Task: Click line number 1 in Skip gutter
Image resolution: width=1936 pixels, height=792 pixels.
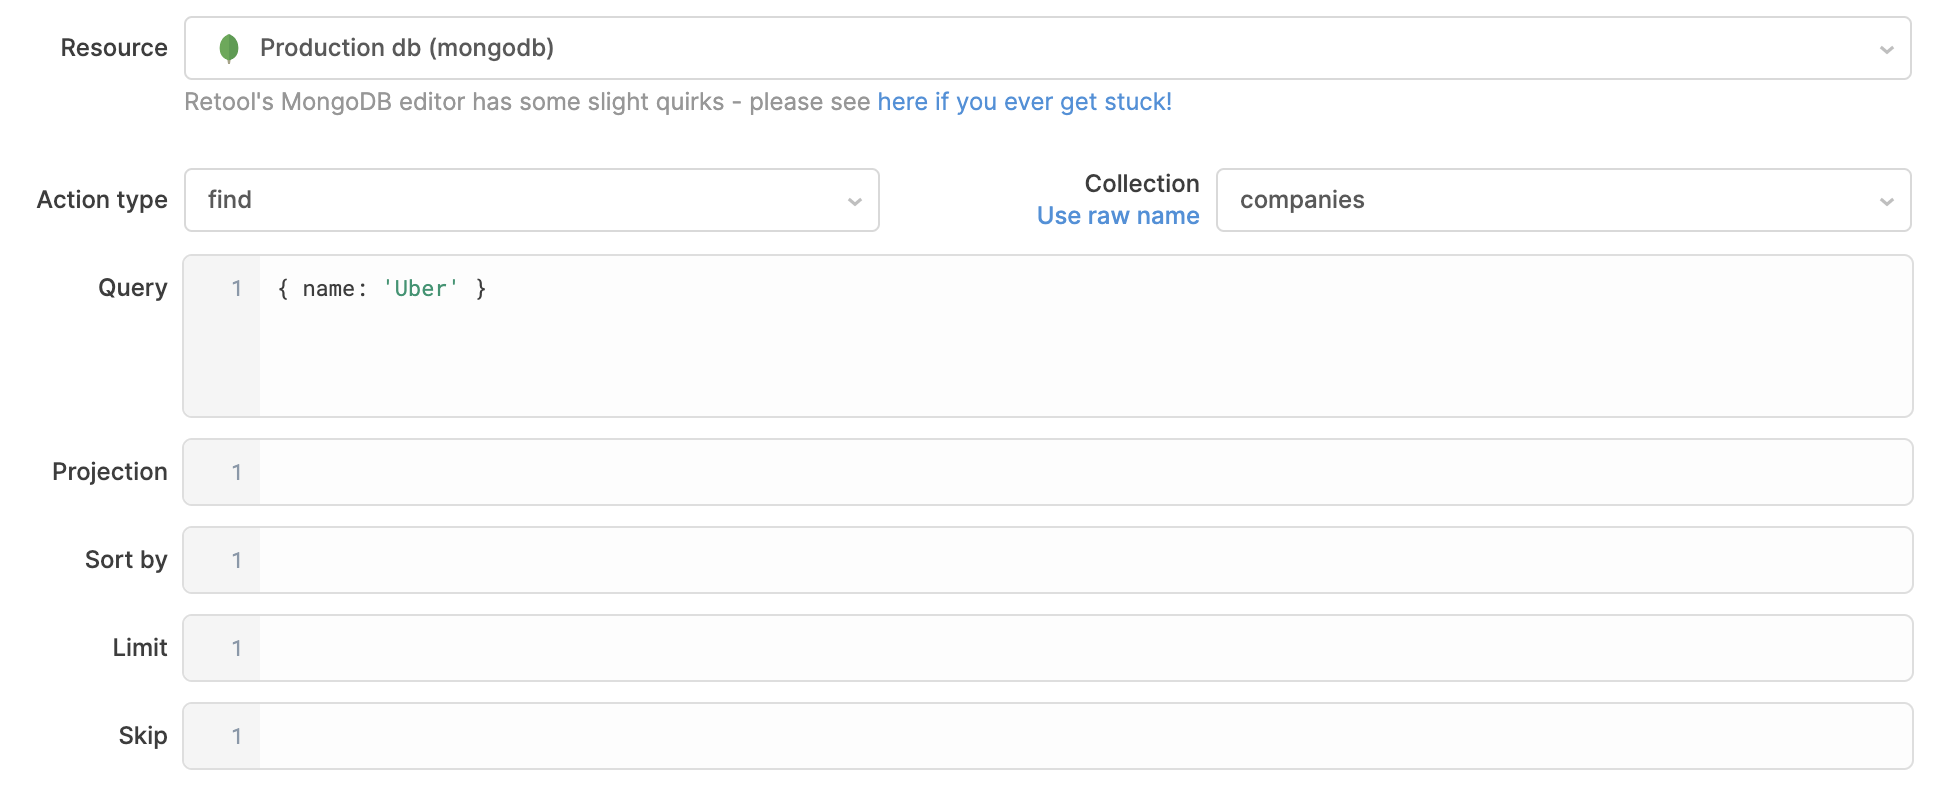Action: click(237, 736)
